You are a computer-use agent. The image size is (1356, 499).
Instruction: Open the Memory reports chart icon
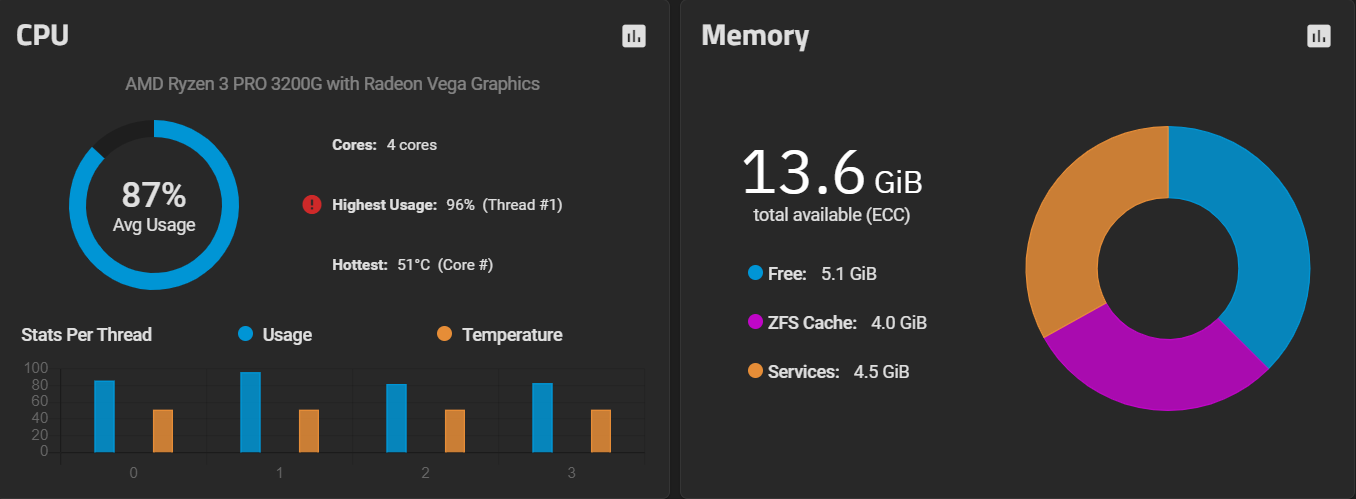click(x=1319, y=36)
